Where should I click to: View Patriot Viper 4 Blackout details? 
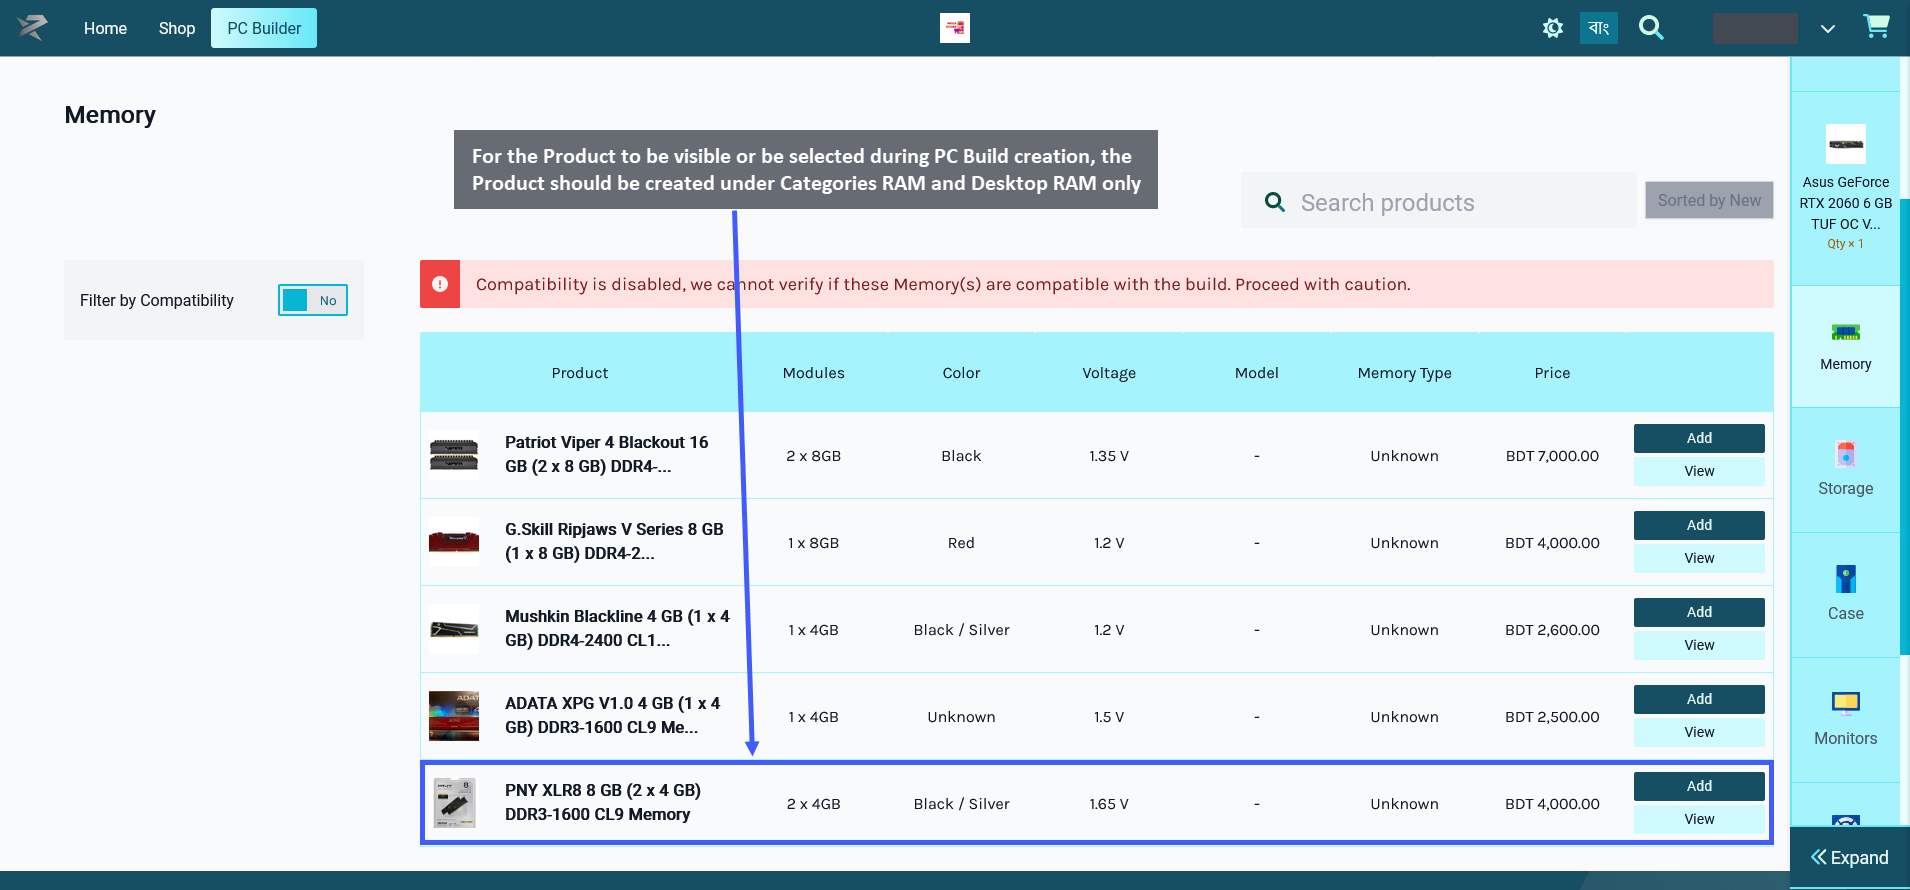[1699, 471]
